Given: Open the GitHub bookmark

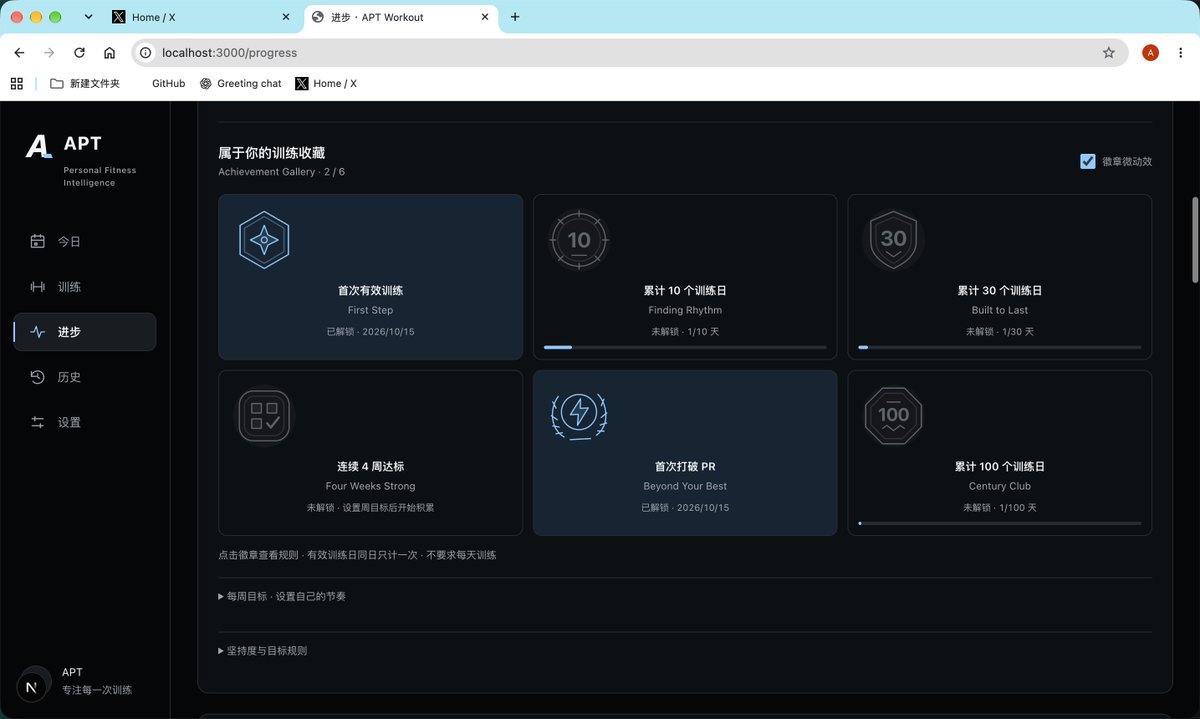Looking at the screenshot, I should pos(168,84).
